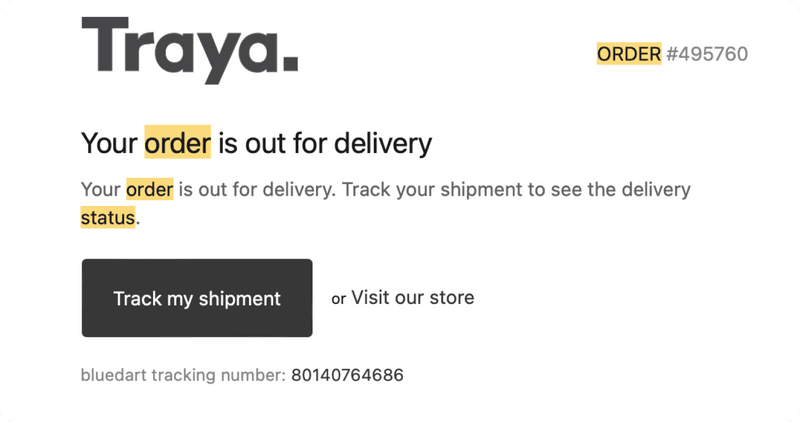The height and width of the screenshot is (422, 800).
Task: Click the Track my shipment button
Action: point(197,298)
